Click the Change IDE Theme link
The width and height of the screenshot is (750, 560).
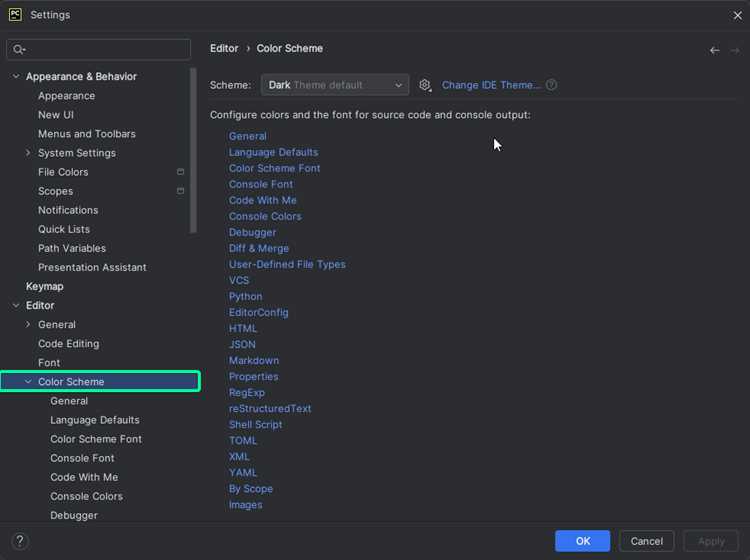[490, 85]
